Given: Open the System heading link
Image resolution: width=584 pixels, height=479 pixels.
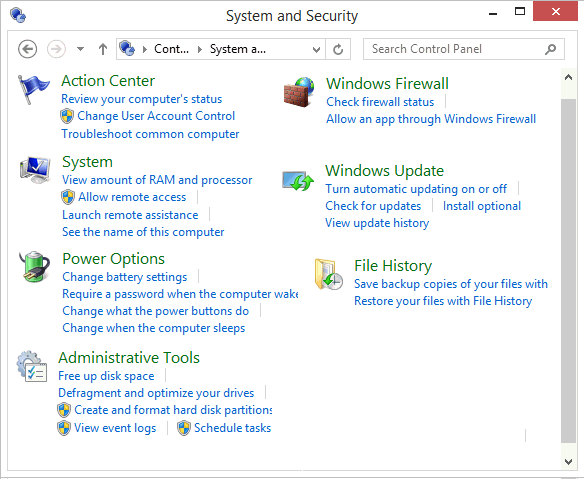Looking at the screenshot, I should 88,162.
